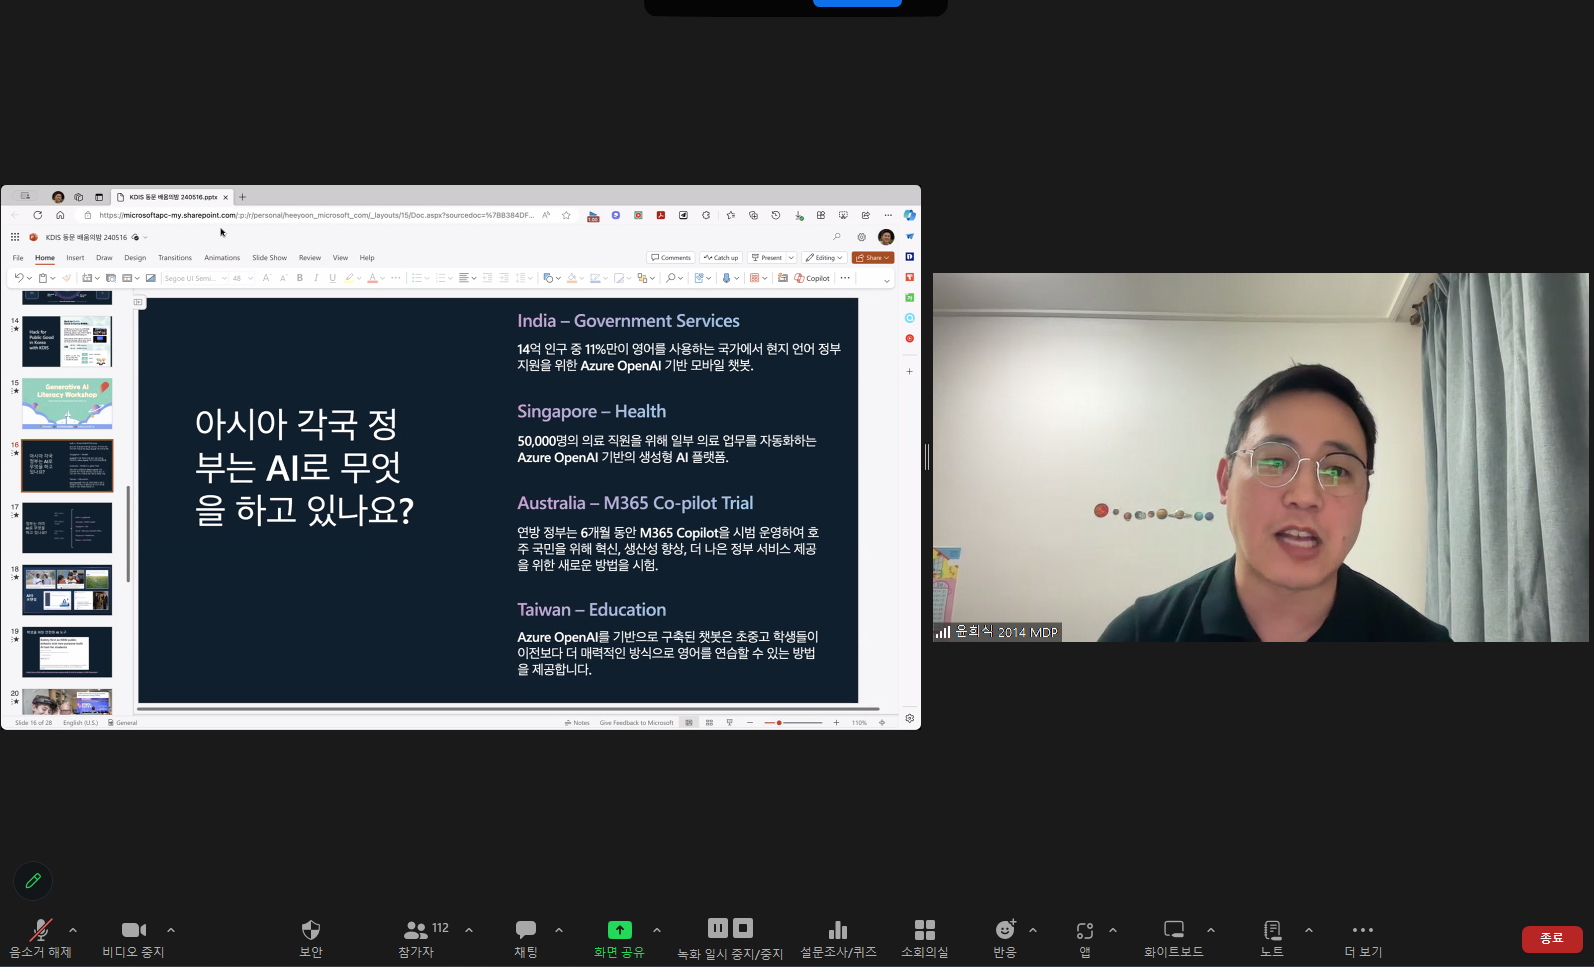
Task: Expand chat options caret
Action: pyautogui.click(x=559, y=930)
